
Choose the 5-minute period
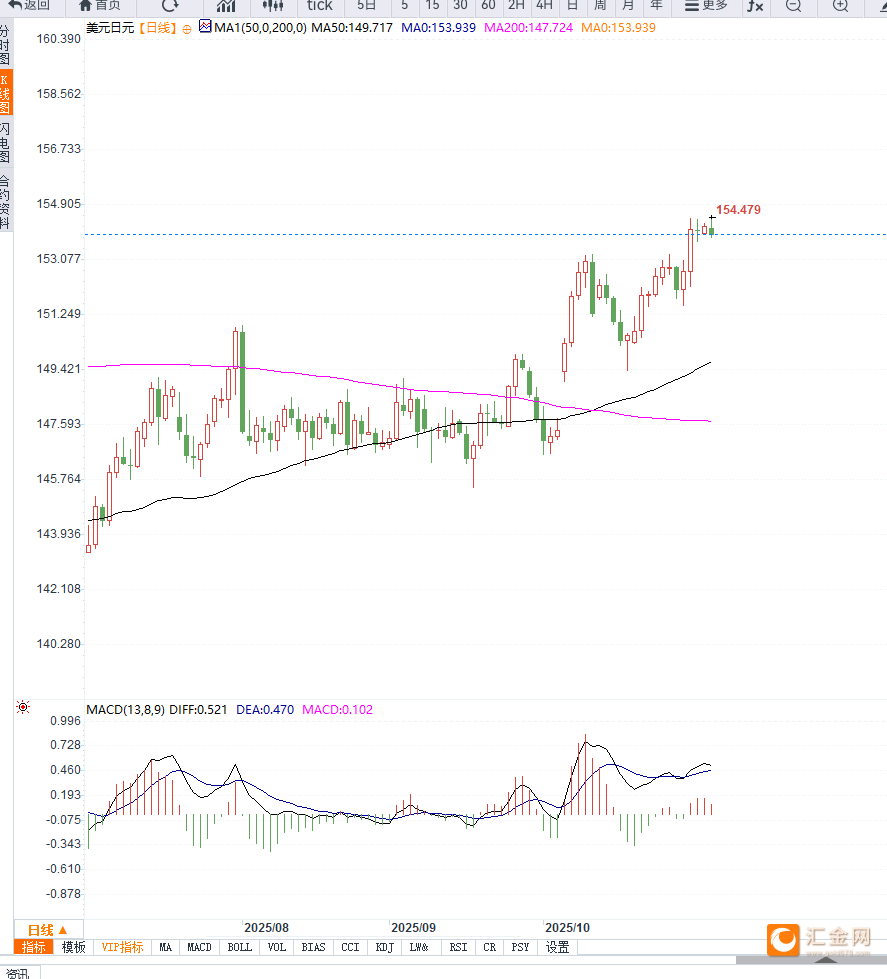click(x=404, y=6)
